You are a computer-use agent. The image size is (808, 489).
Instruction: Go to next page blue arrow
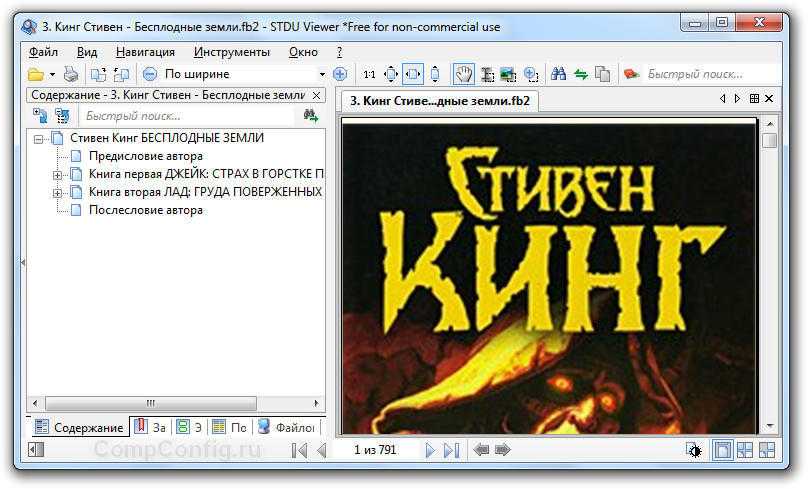point(430,450)
